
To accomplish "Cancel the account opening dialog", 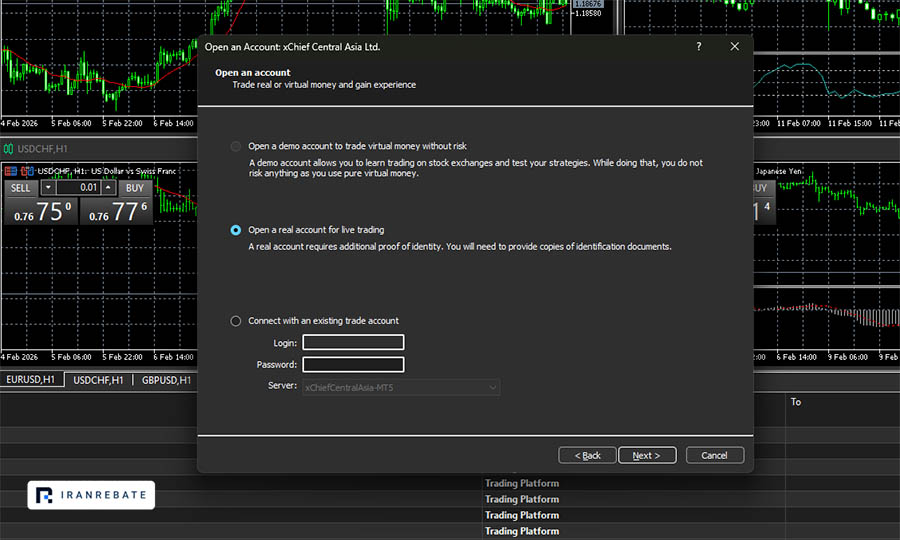I will (x=715, y=455).
